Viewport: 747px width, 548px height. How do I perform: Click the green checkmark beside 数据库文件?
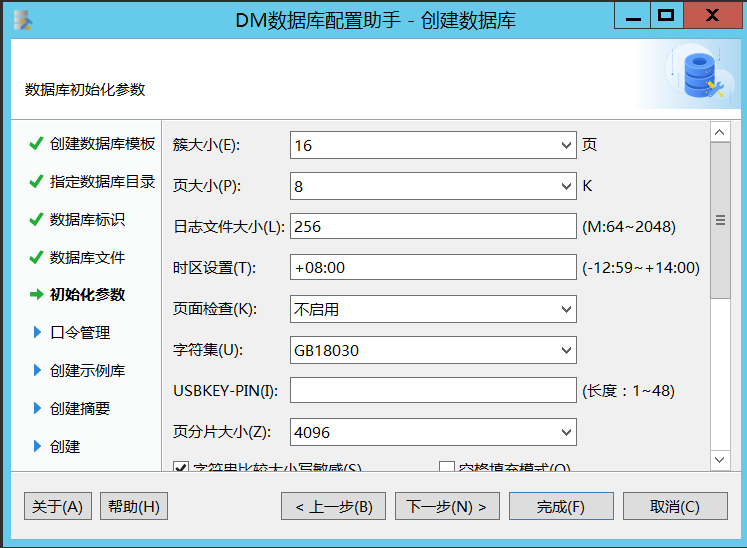(36, 257)
